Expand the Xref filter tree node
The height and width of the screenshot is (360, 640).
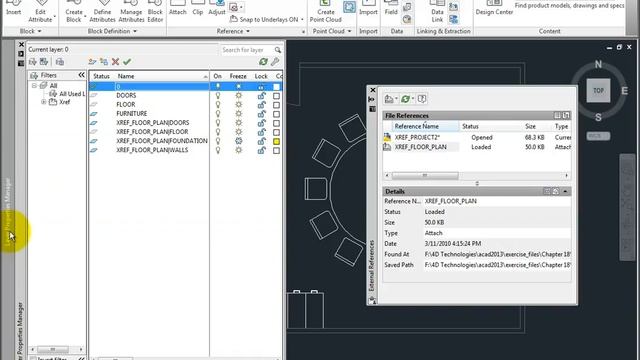click(x=44, y=102)
